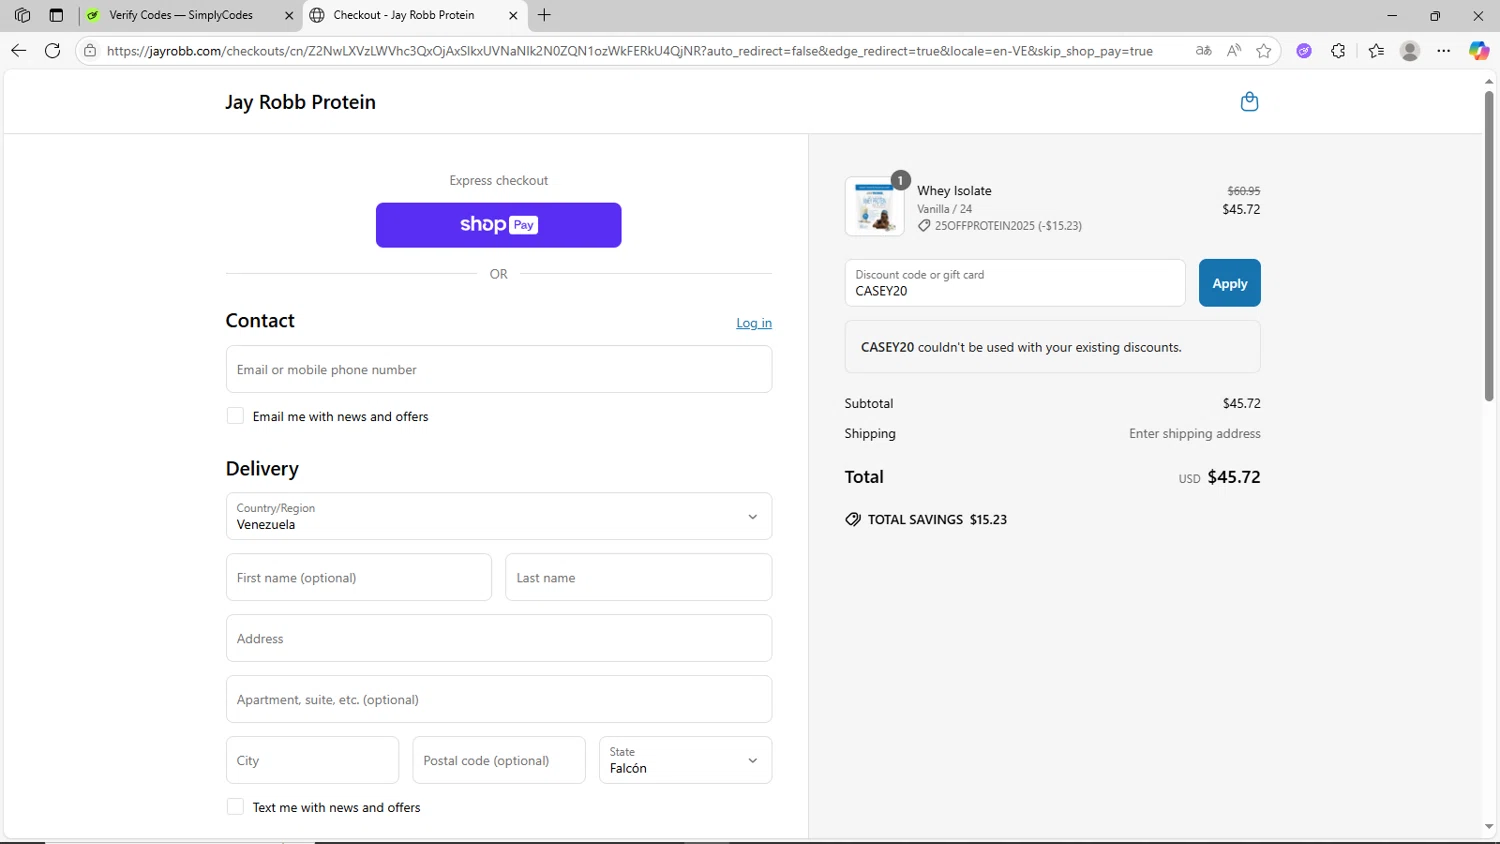The image size is (1500, 844).
Task: Open tab actions menu icon
Action: (56, 15)
